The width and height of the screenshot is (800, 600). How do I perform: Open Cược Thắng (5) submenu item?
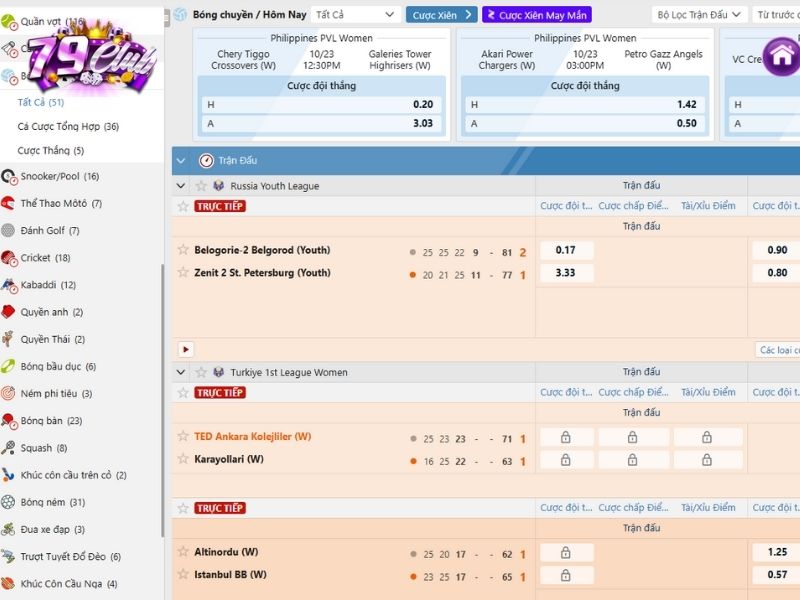[x=51, y=151]
